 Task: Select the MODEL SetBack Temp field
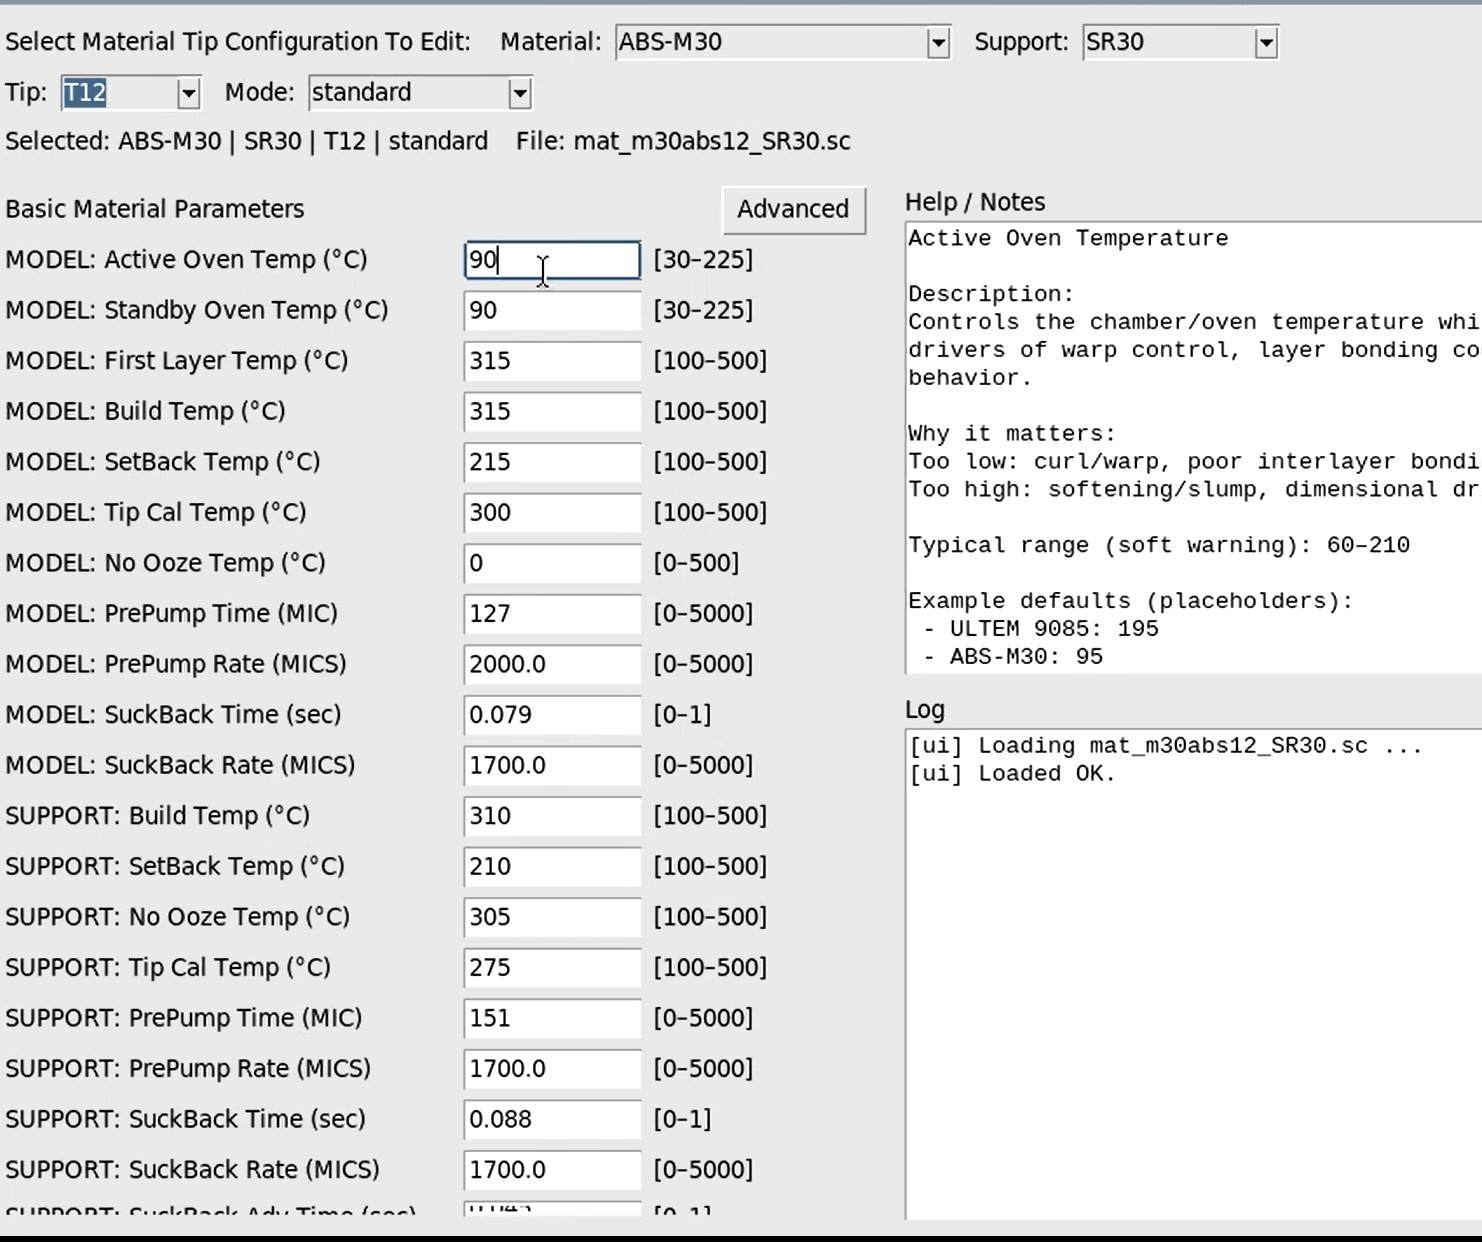coord(550,462)
